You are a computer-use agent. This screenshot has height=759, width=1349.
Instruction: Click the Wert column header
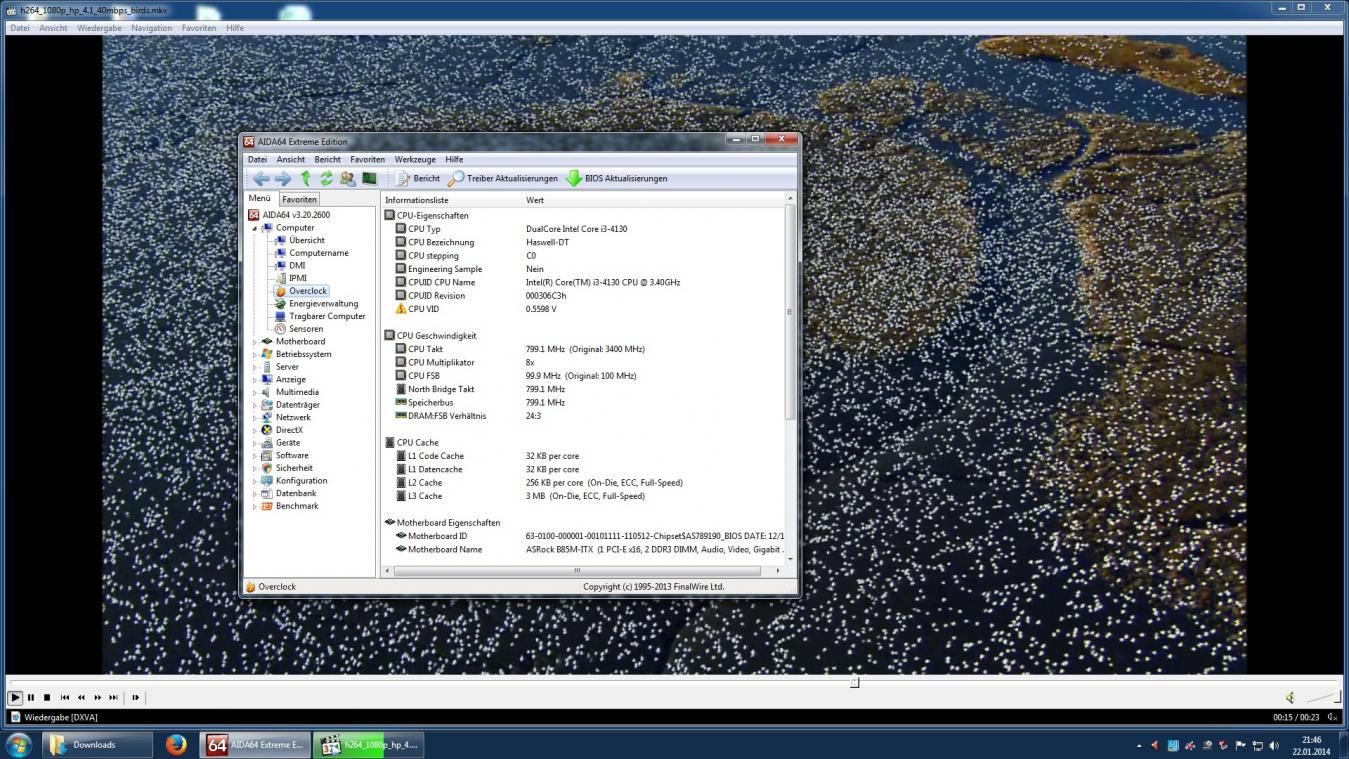(x=654, y=200)
